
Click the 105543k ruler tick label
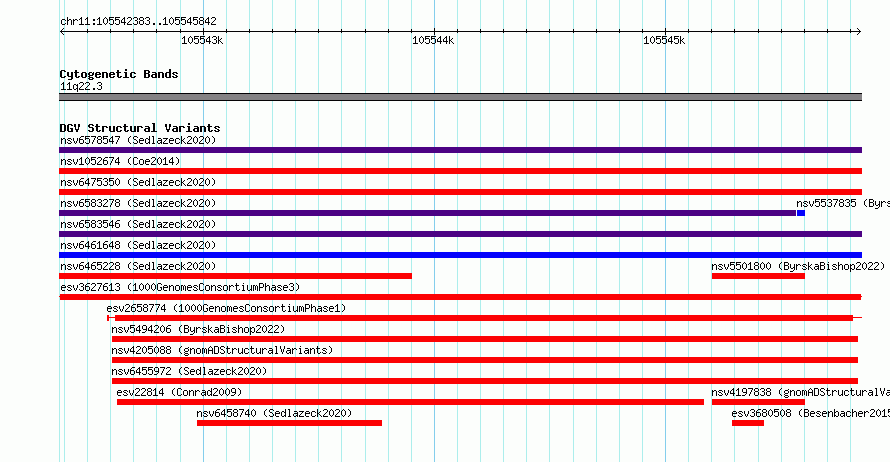pyautogui.click(x=202, y=40)
